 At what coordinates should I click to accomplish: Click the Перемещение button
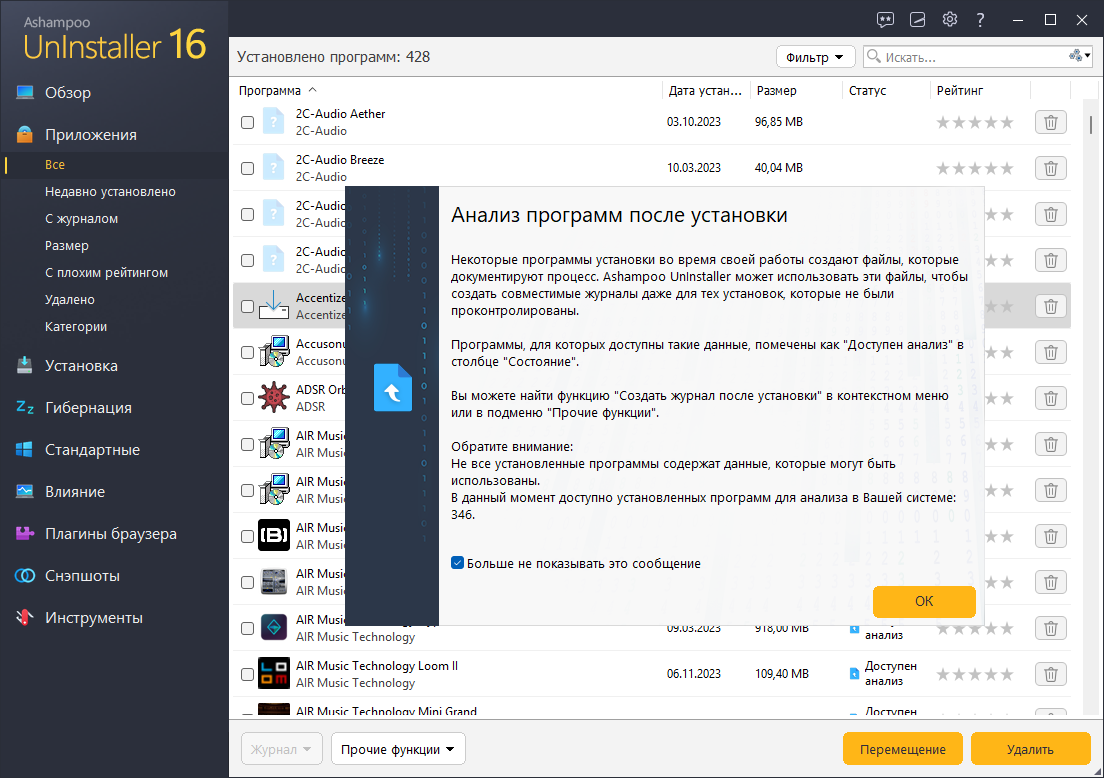[x=903, y=749]
